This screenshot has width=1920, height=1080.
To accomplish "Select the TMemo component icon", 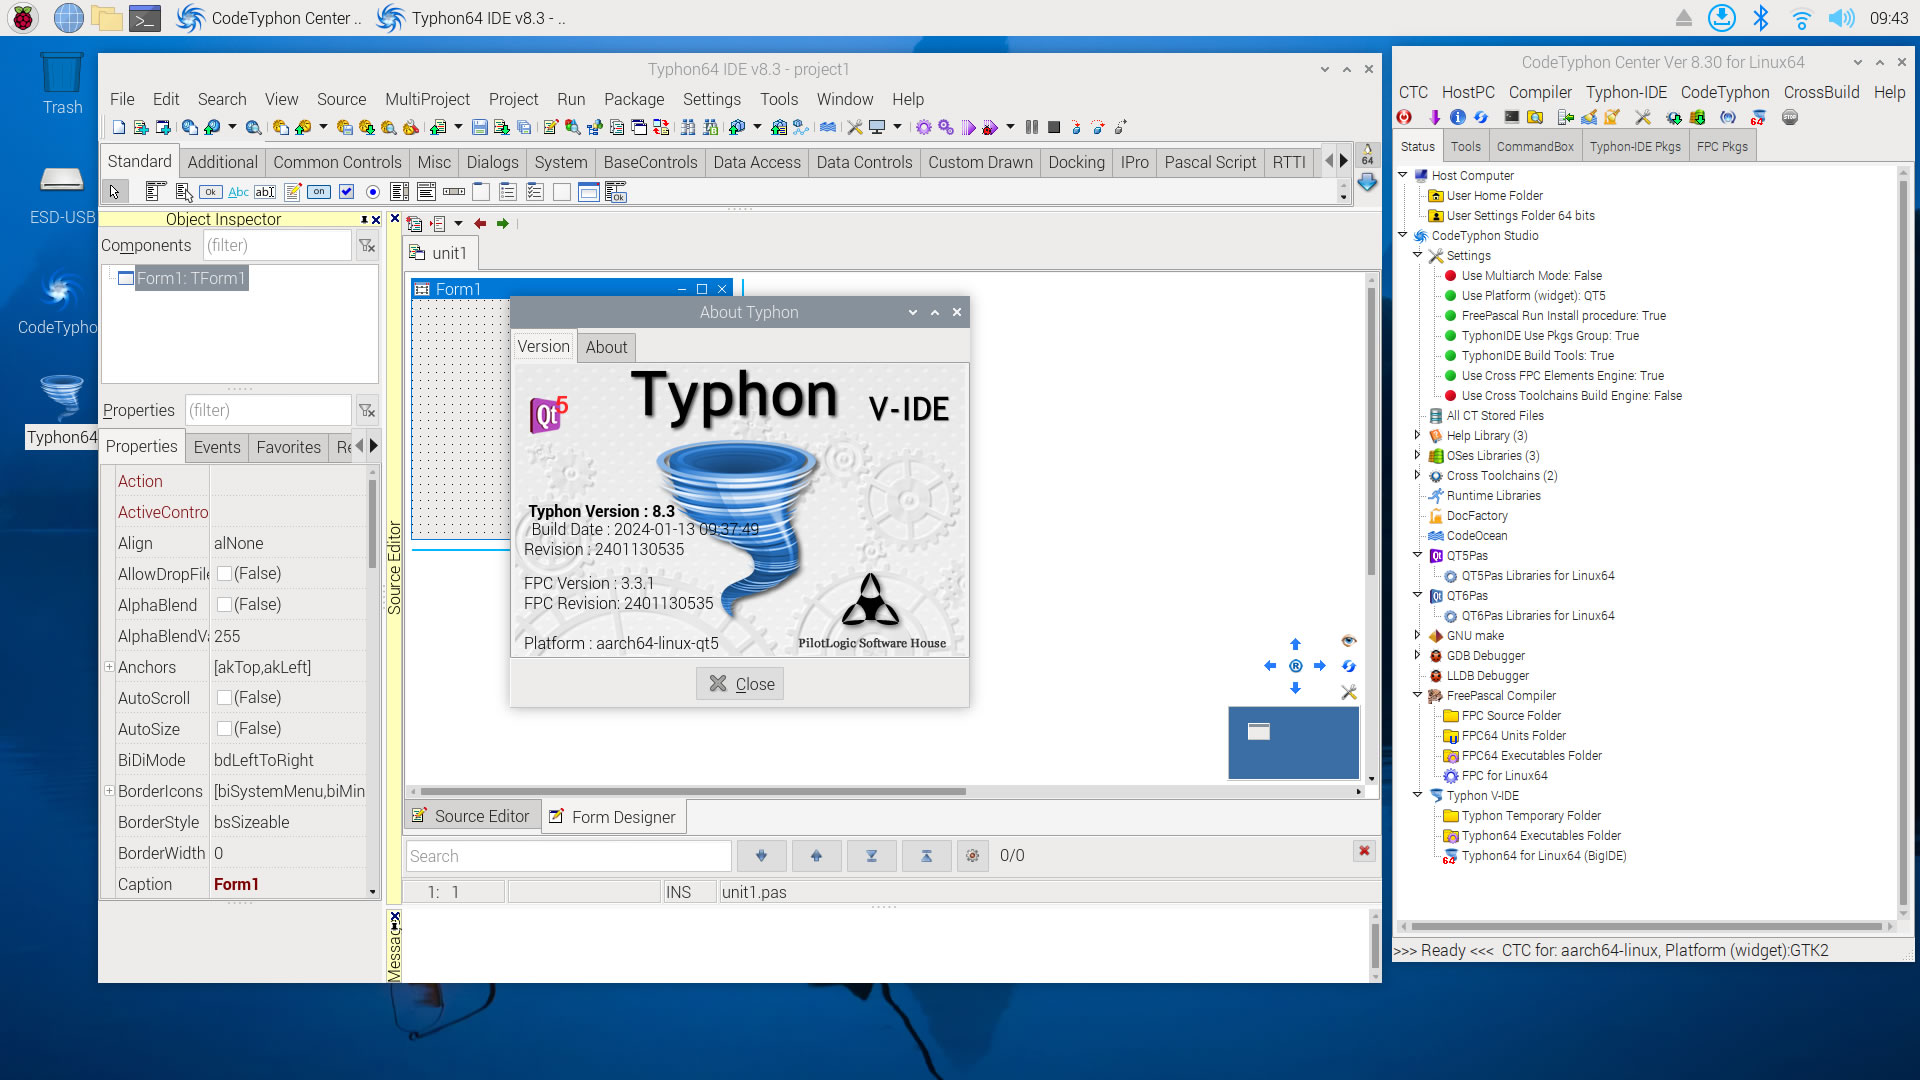I will pos(292,192).
